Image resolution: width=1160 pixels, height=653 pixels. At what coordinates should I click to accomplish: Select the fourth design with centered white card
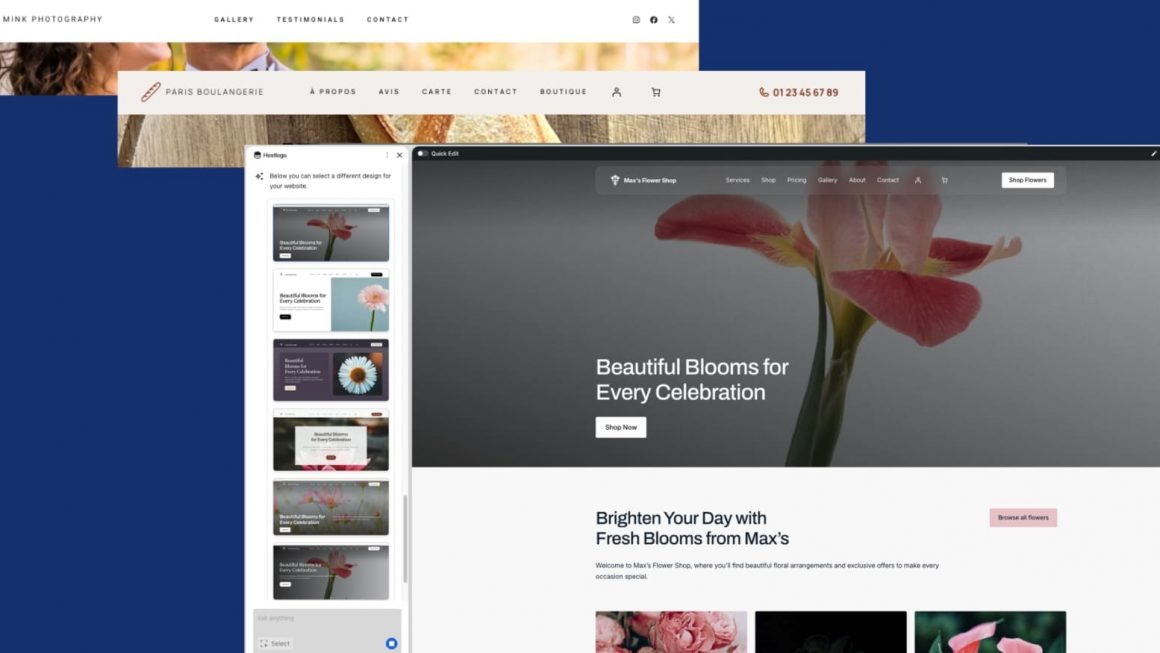331,440
